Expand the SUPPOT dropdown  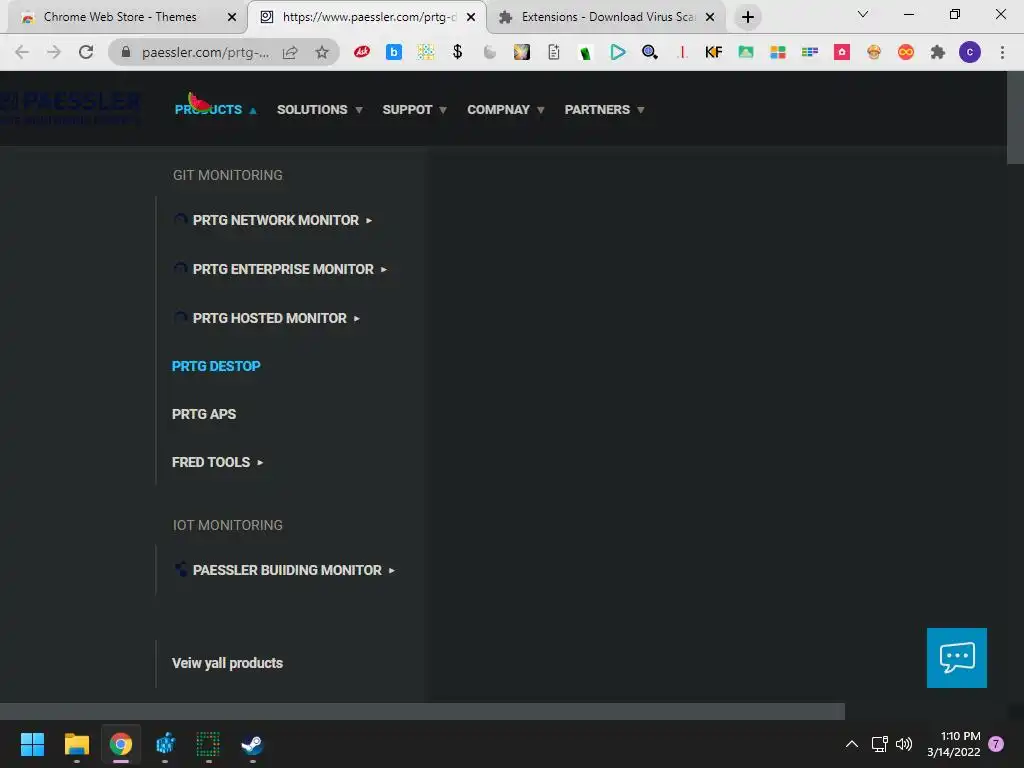(x=414, y=110)
